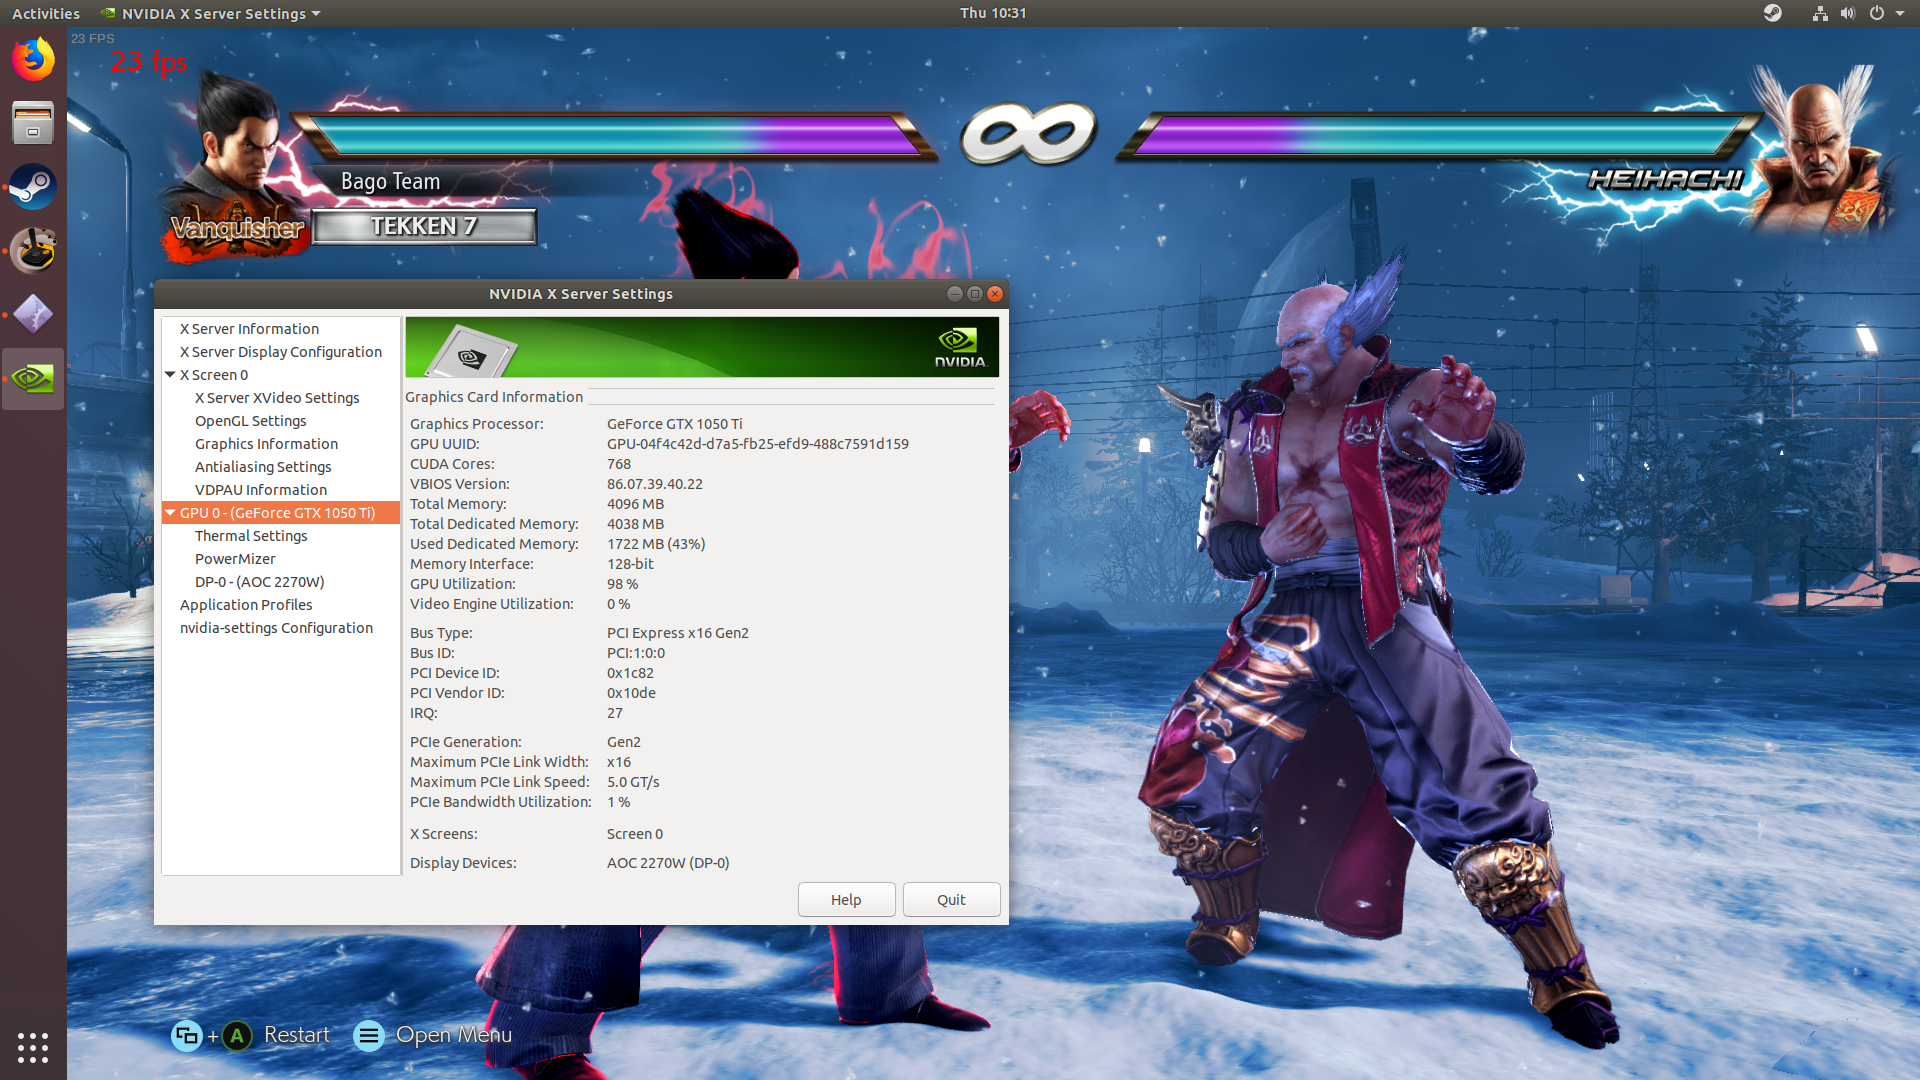Open the clock showing Thu 10:31

pos(993,13)
